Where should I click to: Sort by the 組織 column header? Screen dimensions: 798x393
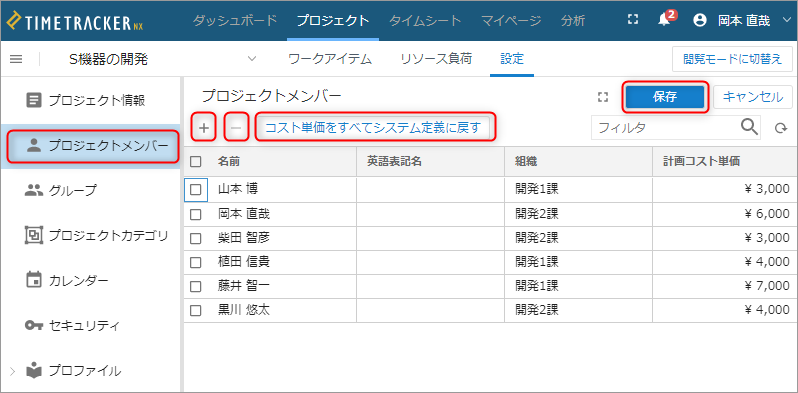[x=527, y=162]
